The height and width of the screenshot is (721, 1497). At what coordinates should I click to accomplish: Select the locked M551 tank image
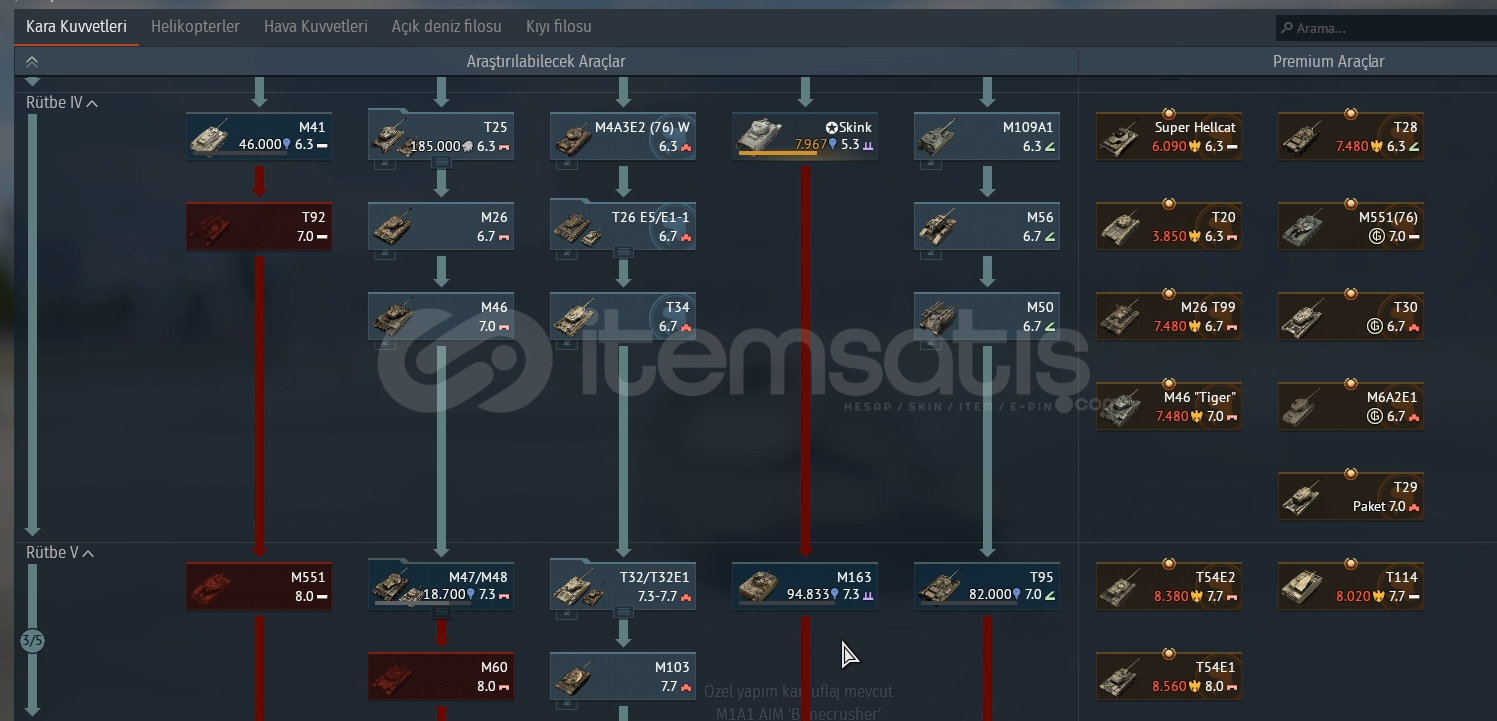[x=212, y=588]
